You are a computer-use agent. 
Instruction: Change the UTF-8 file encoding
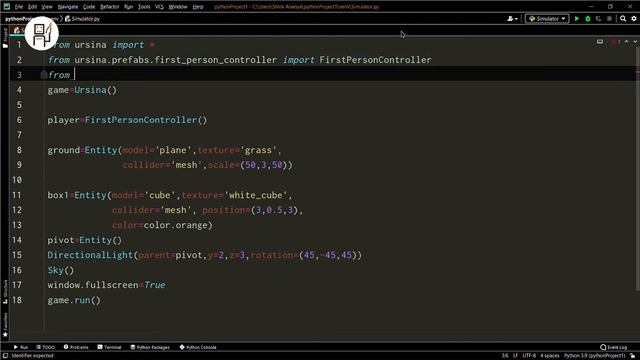[529, 356]
